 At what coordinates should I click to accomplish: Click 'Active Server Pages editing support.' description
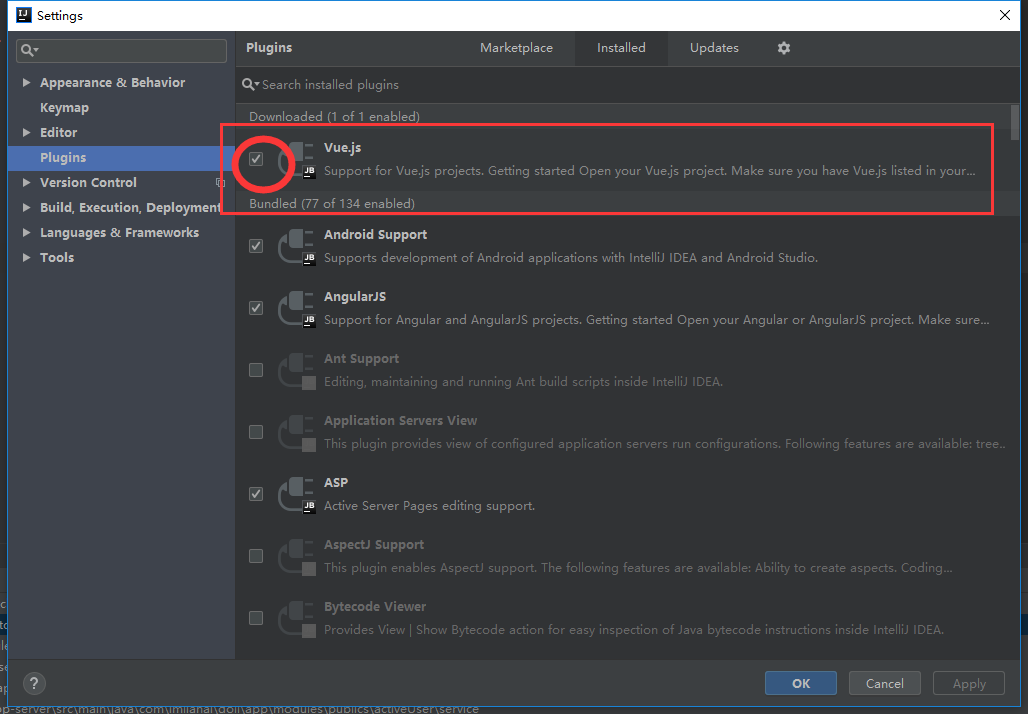pyautogui.click(x=429, y=506)
